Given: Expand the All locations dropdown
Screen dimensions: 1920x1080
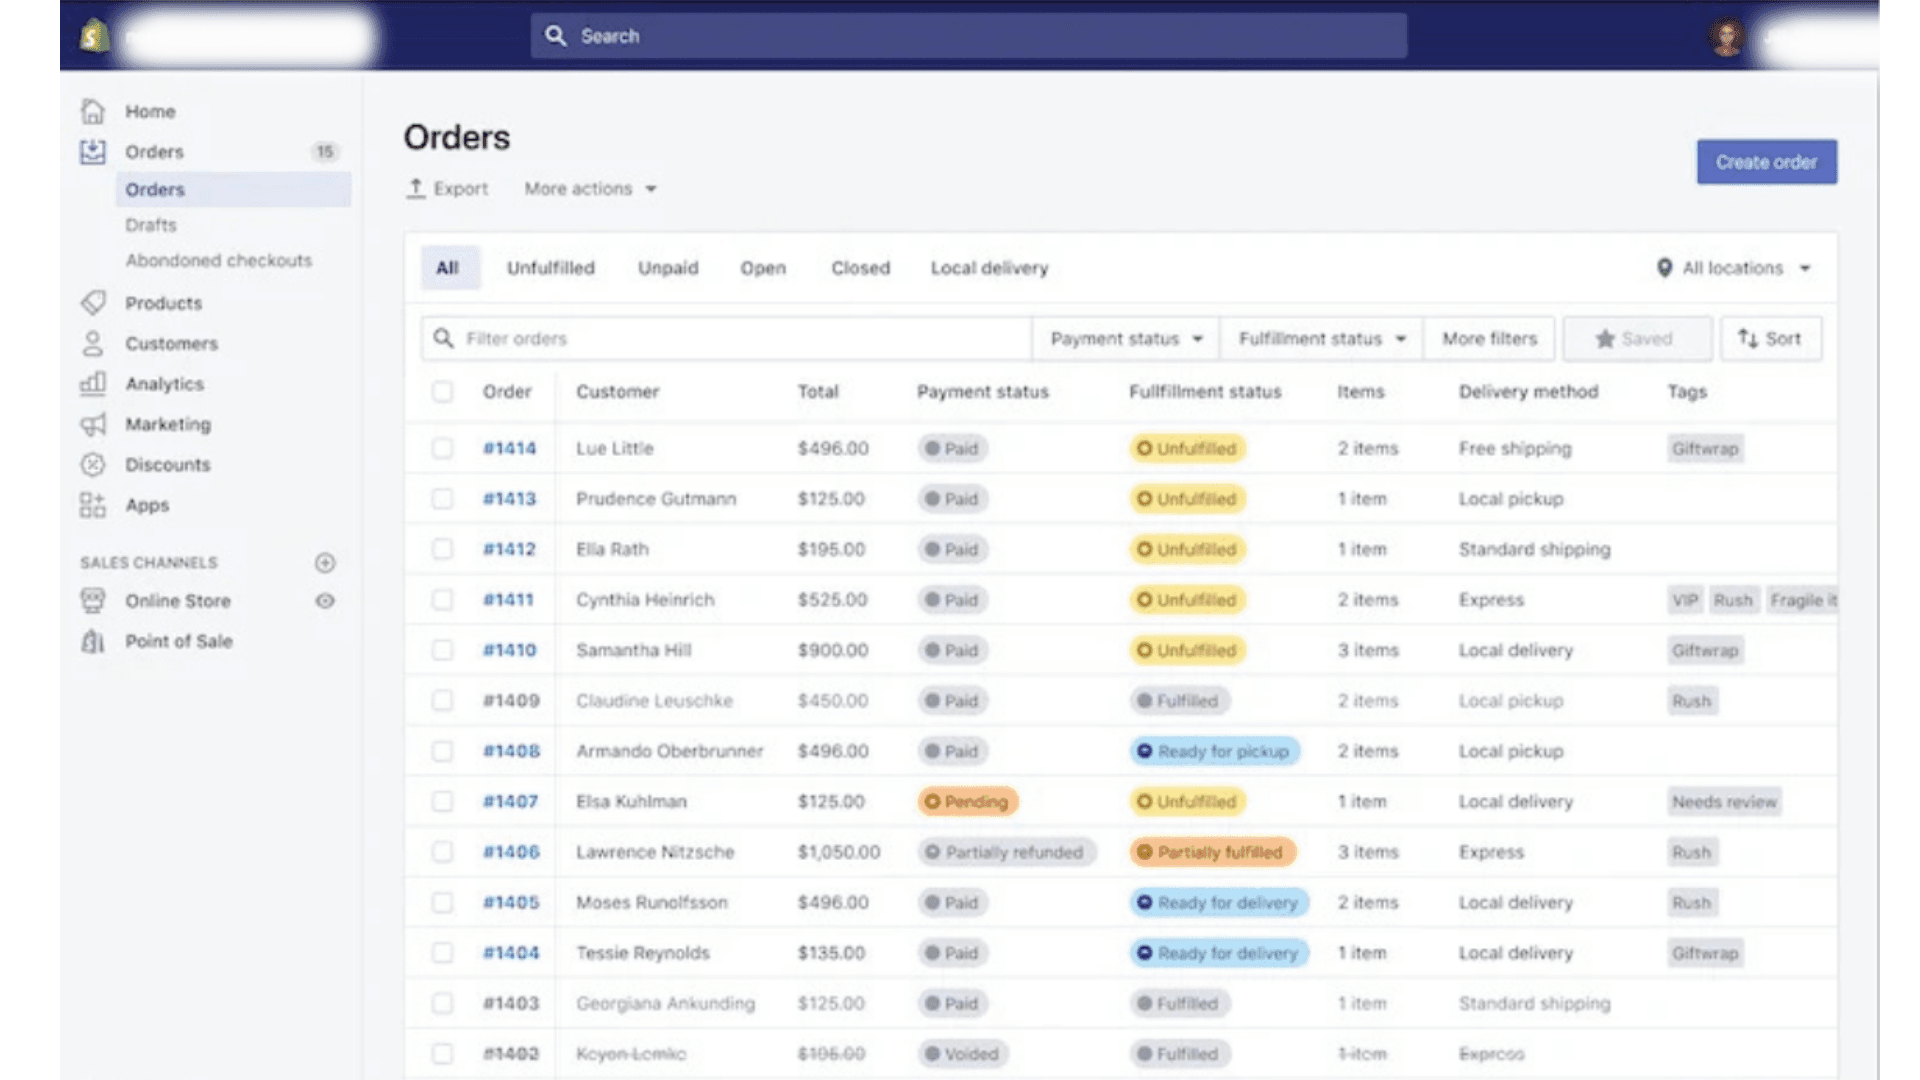Looking at the screenshot, I should [1733, 268].
